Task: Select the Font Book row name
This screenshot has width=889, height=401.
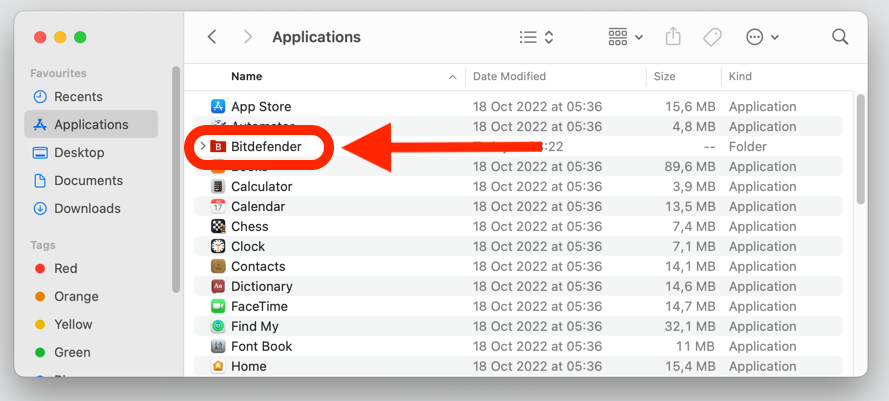Action: [261, 346]
